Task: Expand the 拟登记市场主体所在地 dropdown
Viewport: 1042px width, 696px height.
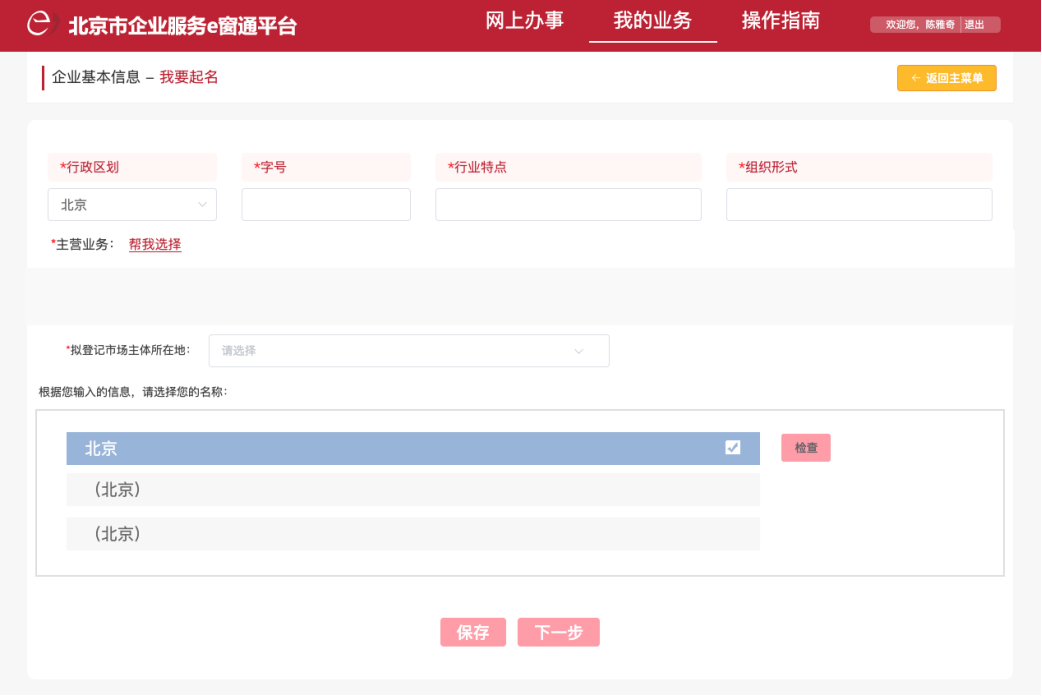Action: coord(409,350)
